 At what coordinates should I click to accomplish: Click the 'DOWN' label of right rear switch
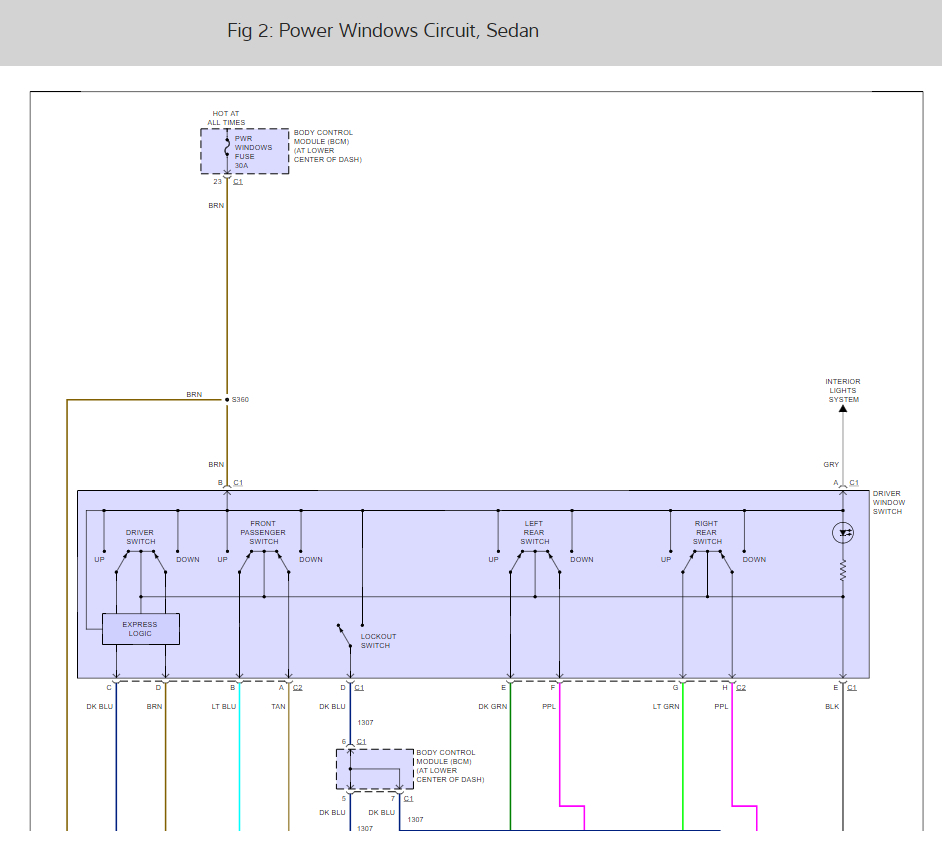tap(754, 559)
